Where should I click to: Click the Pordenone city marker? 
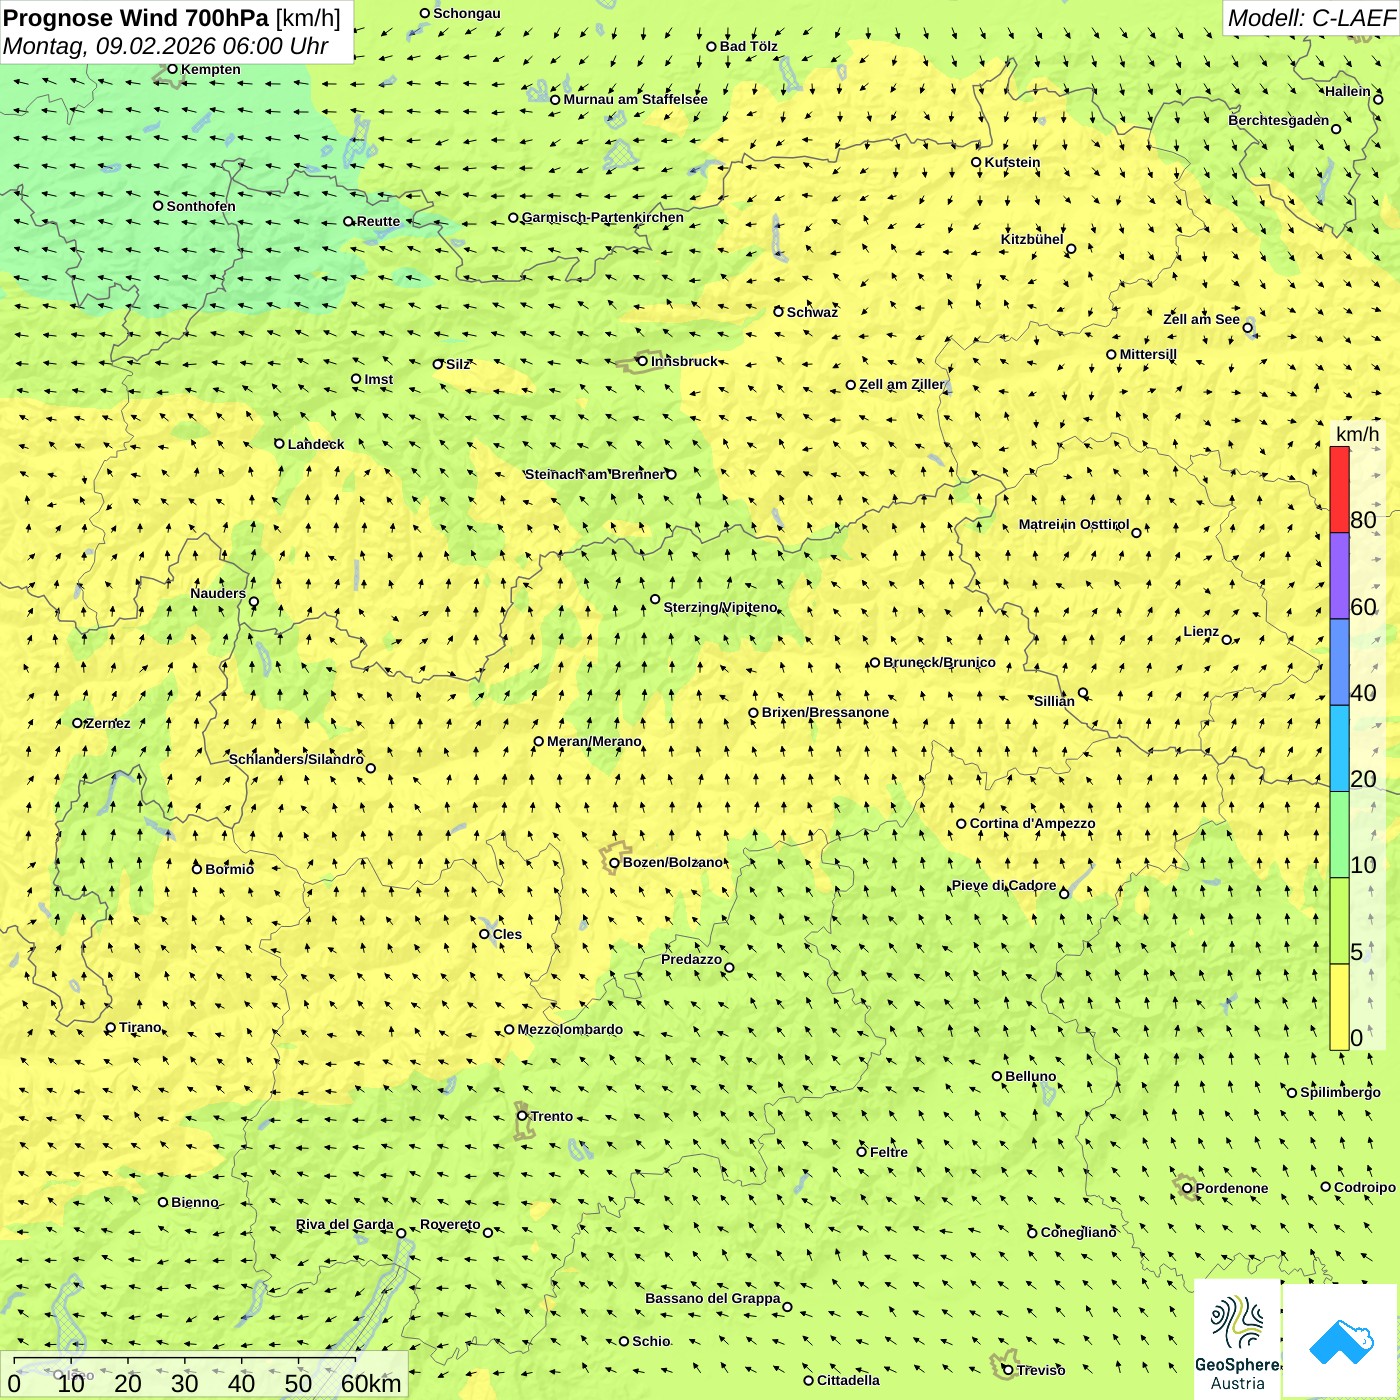[x=1187, y=1188]
